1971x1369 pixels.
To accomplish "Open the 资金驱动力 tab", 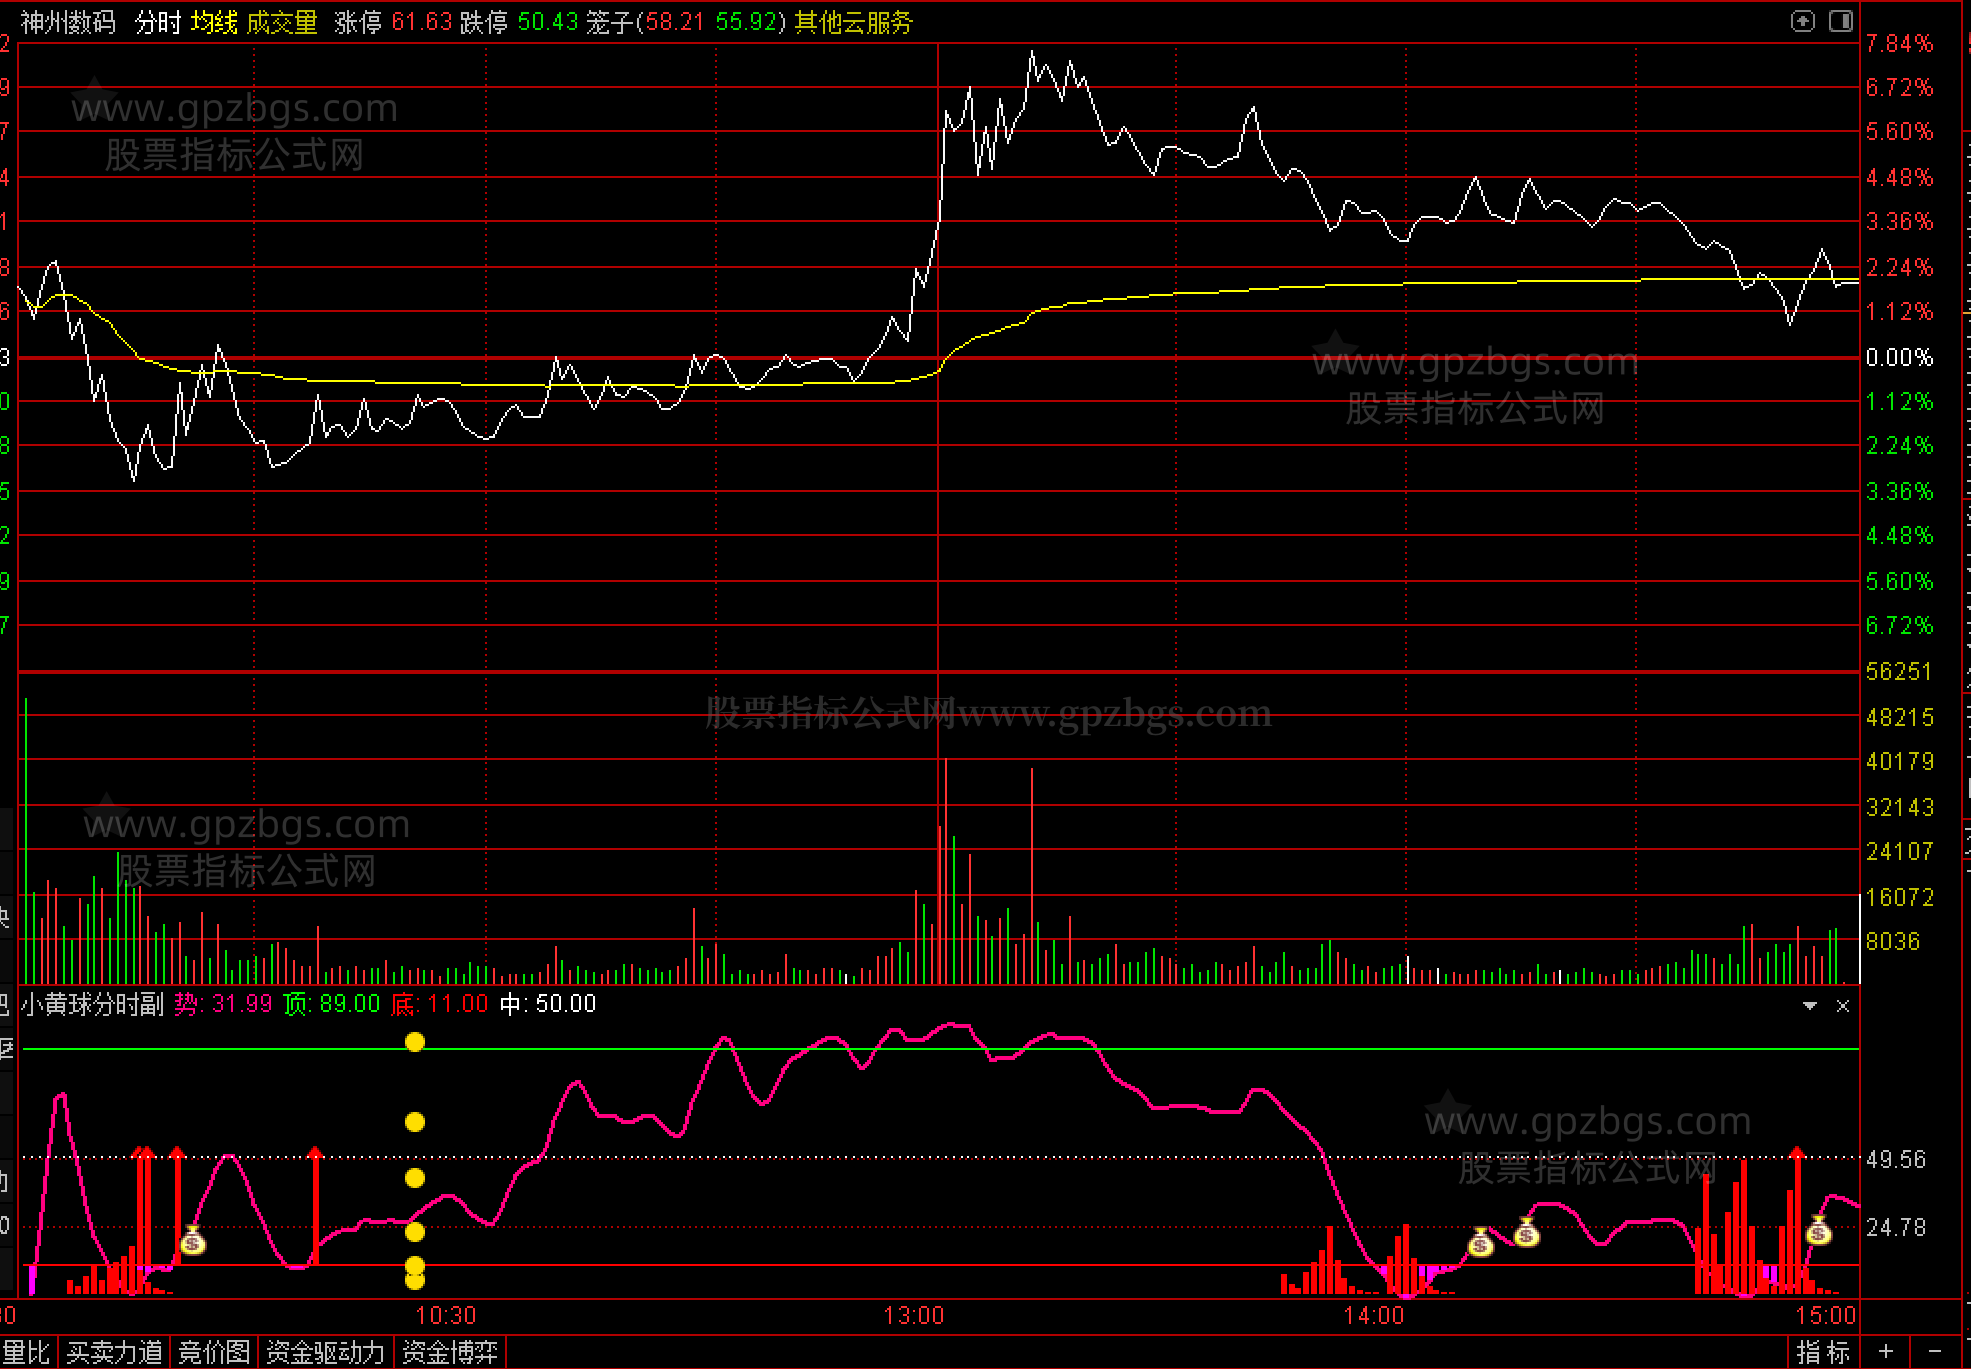I will [x=326, y=1353].
